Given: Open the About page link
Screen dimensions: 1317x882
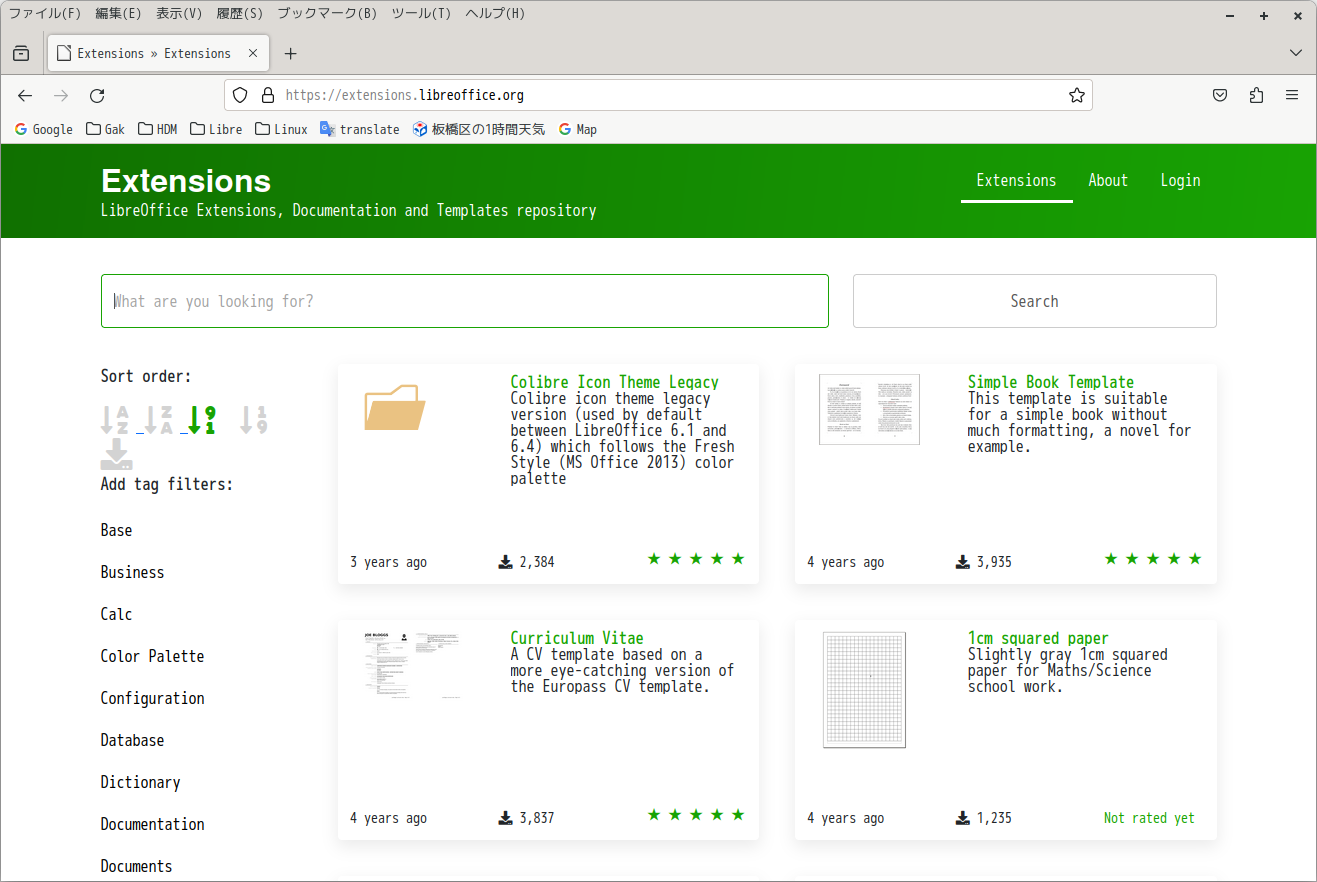Looking at the screenshot, I should 1108,181.
